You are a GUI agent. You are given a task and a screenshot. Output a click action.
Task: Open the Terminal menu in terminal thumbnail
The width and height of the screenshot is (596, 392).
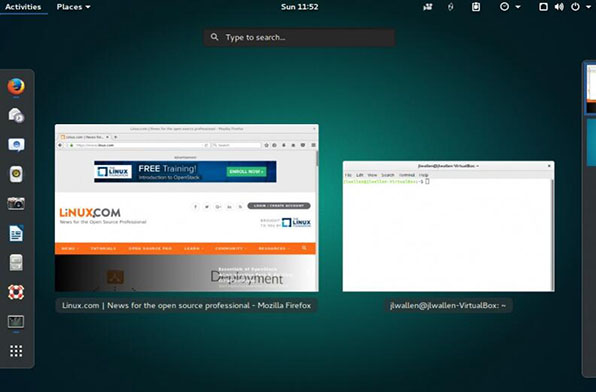click(x=407, y=175)
